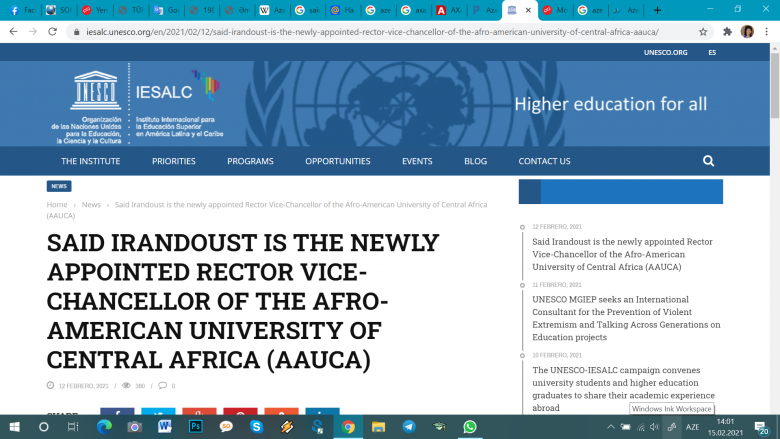Open the Windows notification center

[x=762, y=428]
